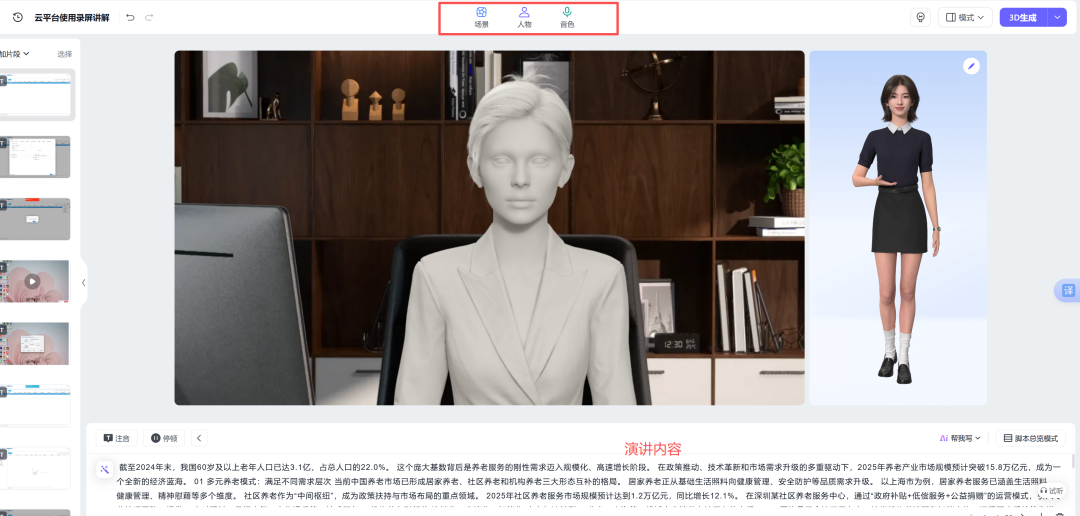1080x516 pixels.
Task: Switch to 脚本总览模式
Action: [x=1030, y=438]
